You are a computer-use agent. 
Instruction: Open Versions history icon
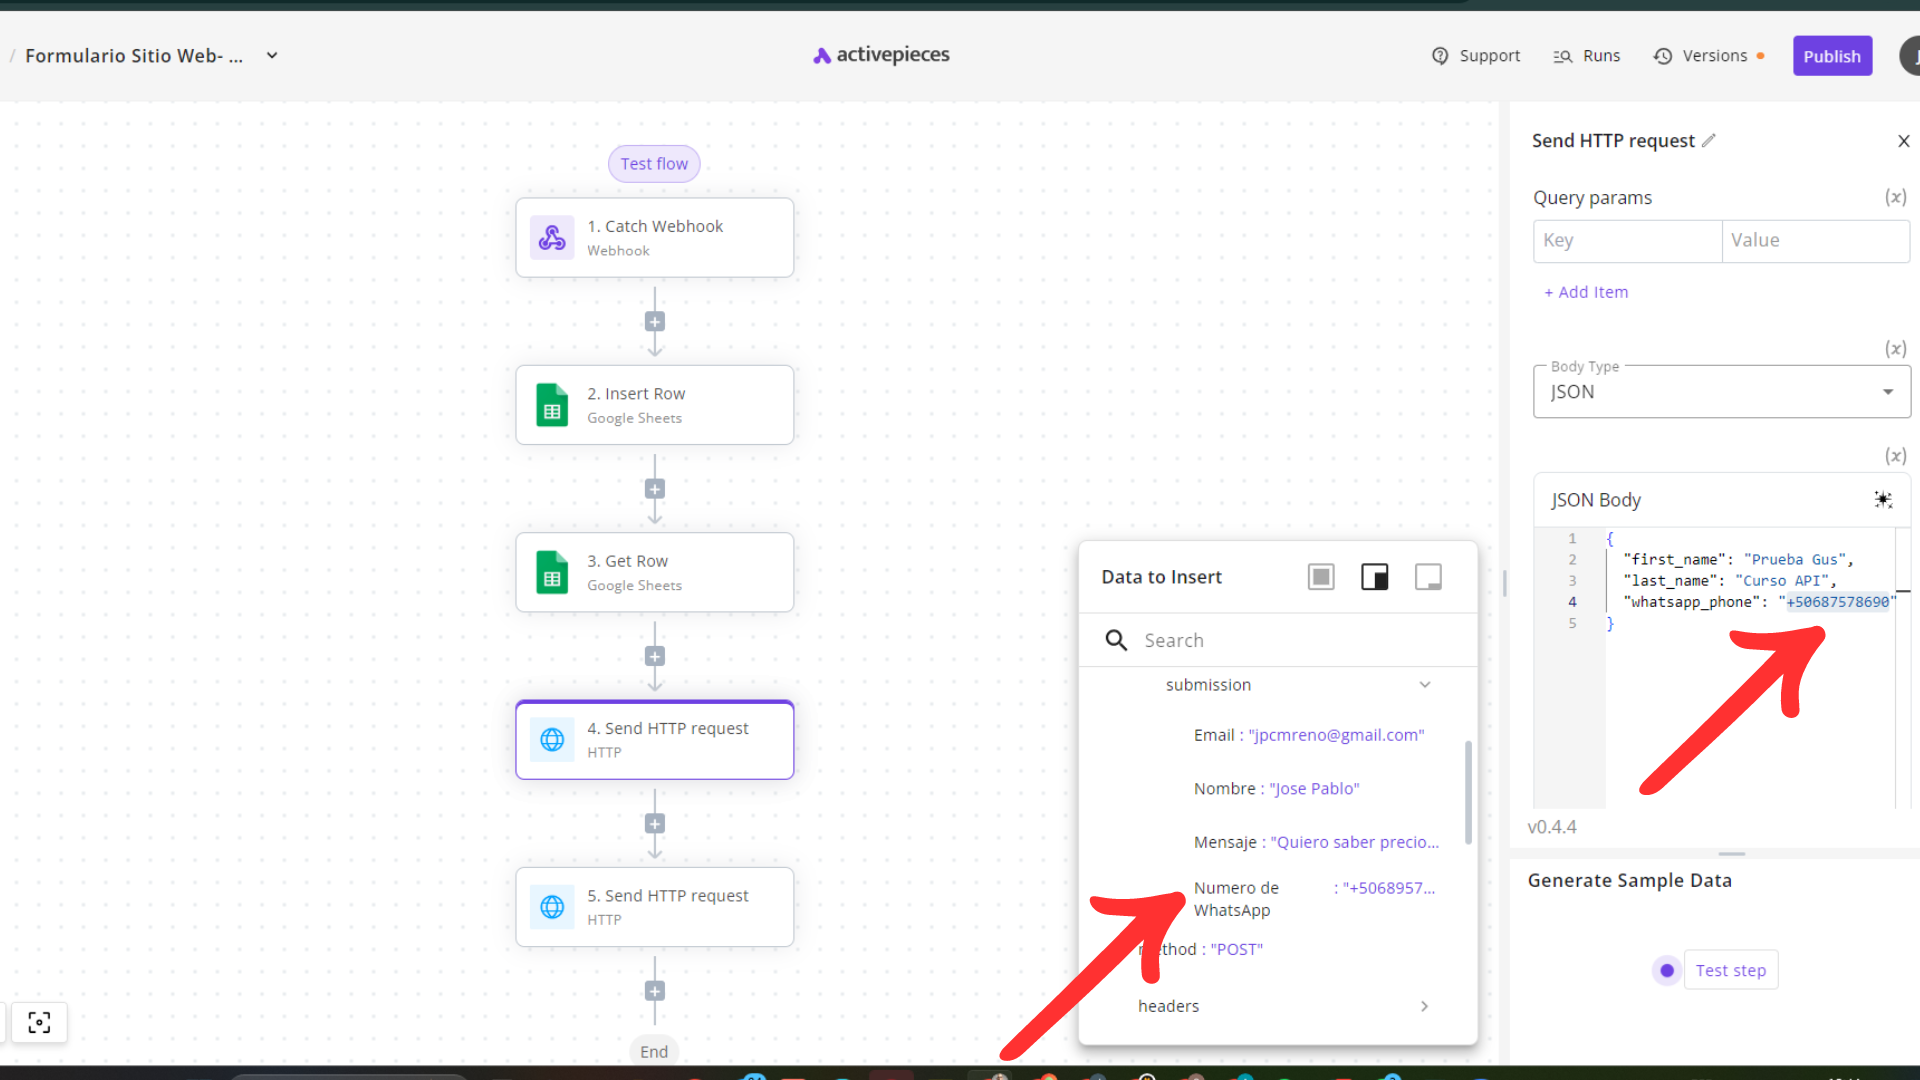click(1663, 56)
